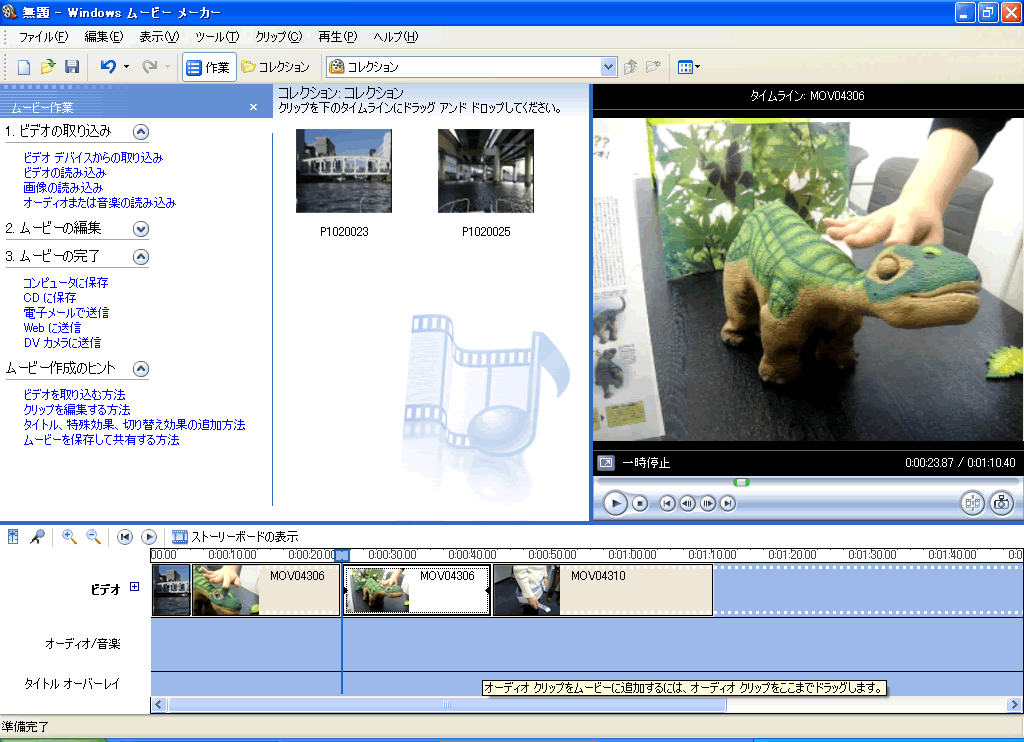Screen dimensions: 1024x742
Task: Take a picture with the camera icon
Action: [x=1001, y=503]
